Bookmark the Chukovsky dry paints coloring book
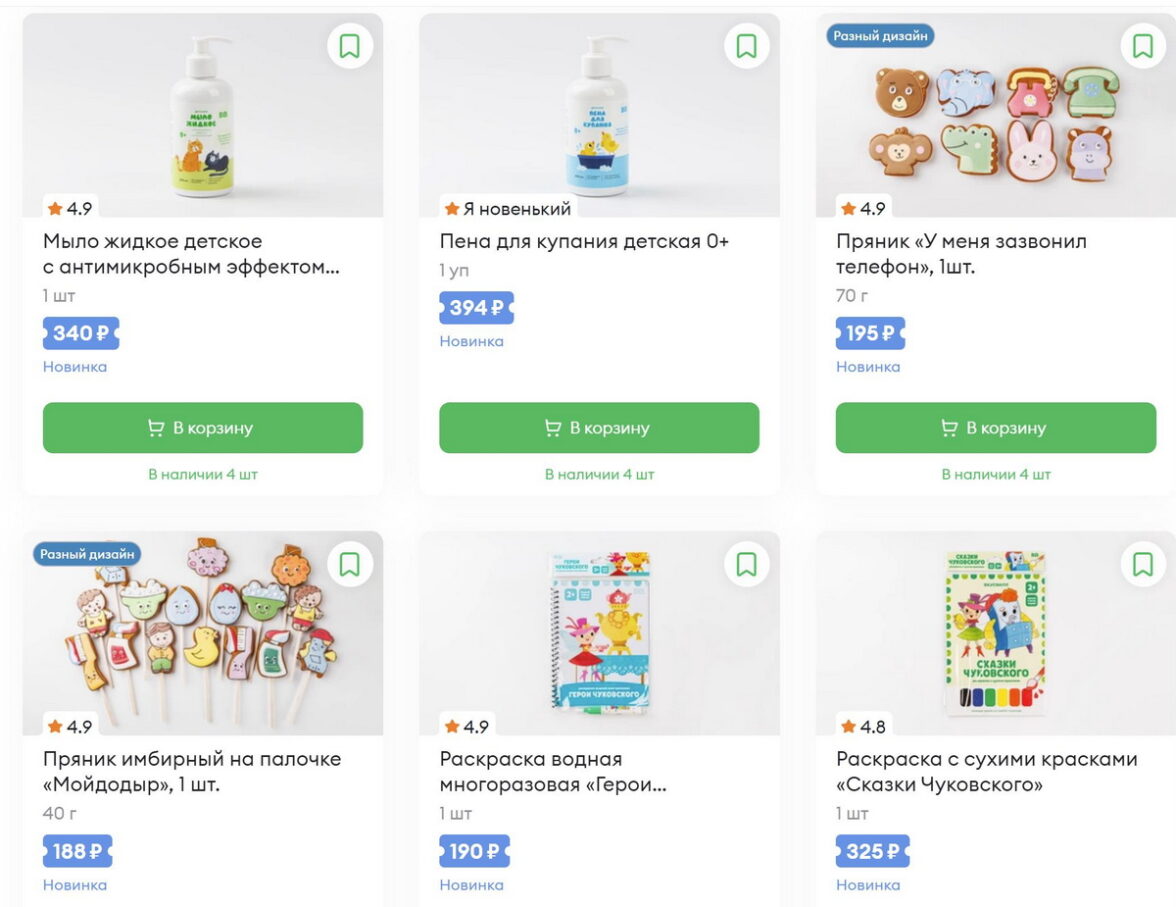The width and height of the screenshot is (1176, 907). pyautogui.click(x=1143, y=564)
